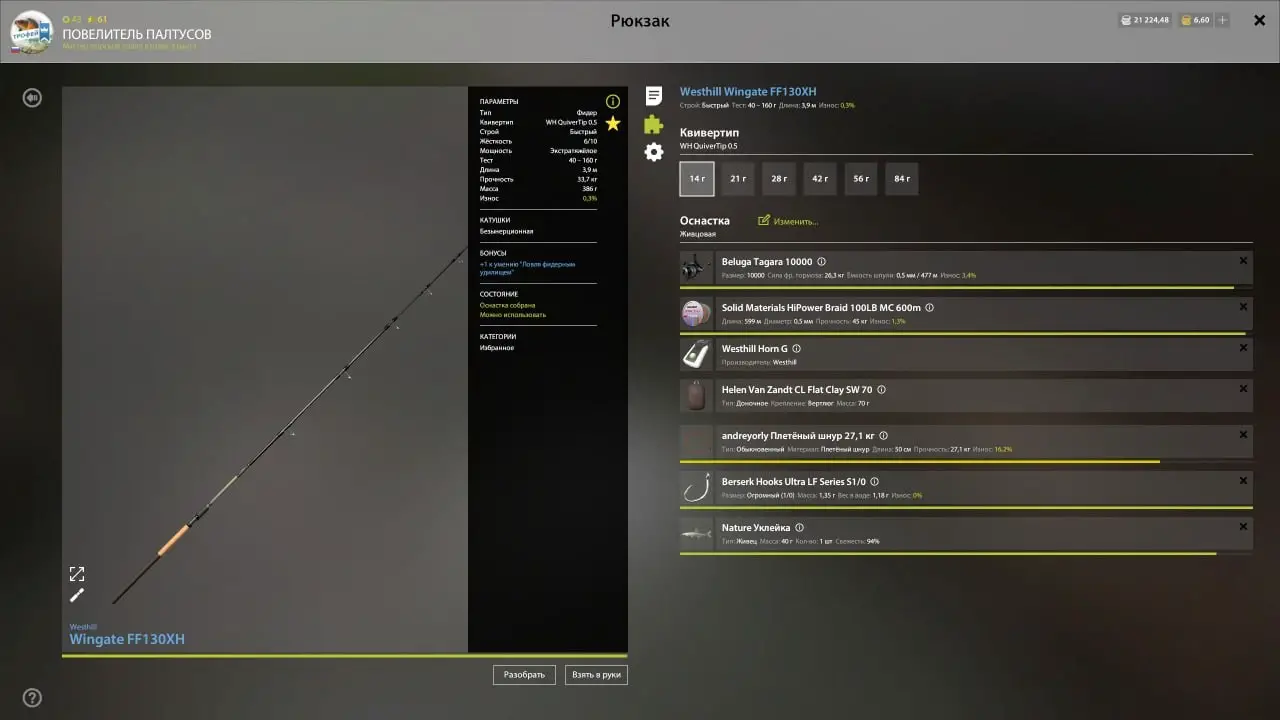The height and width of the screenshot is (720, 1280).
Task: Show info for Beluga Tagara 10000
Action: [822, 262]
